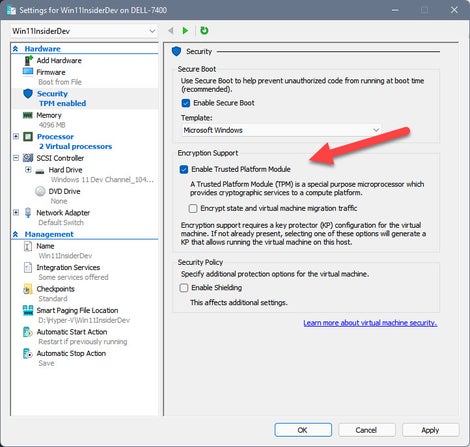Open the Win11InsiderDev VM selector dropdown
470x447 pixels.
click(84, 31)
